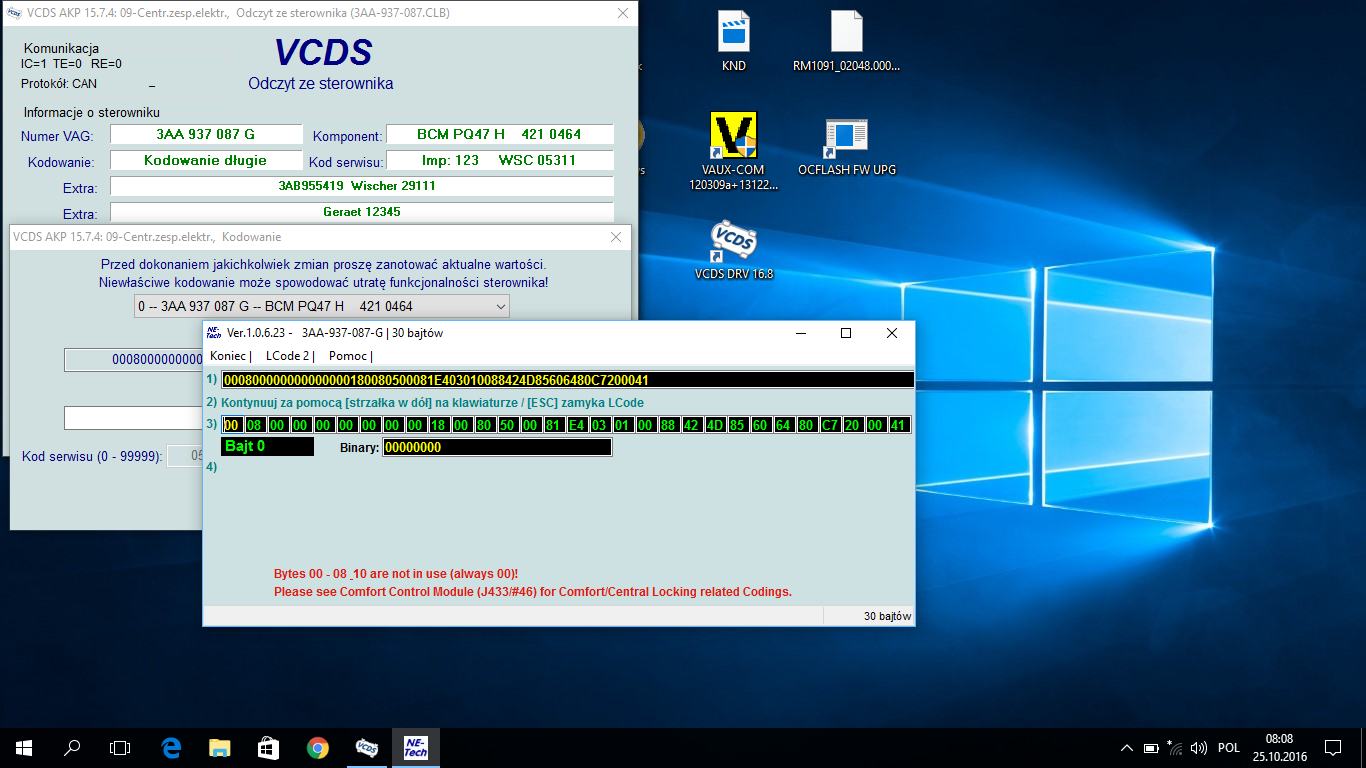Click the Kodowanie długie field
Image resolution: width=1366 pixels, height=768 pixels.
pyautogui.click(x=206, y=160)
